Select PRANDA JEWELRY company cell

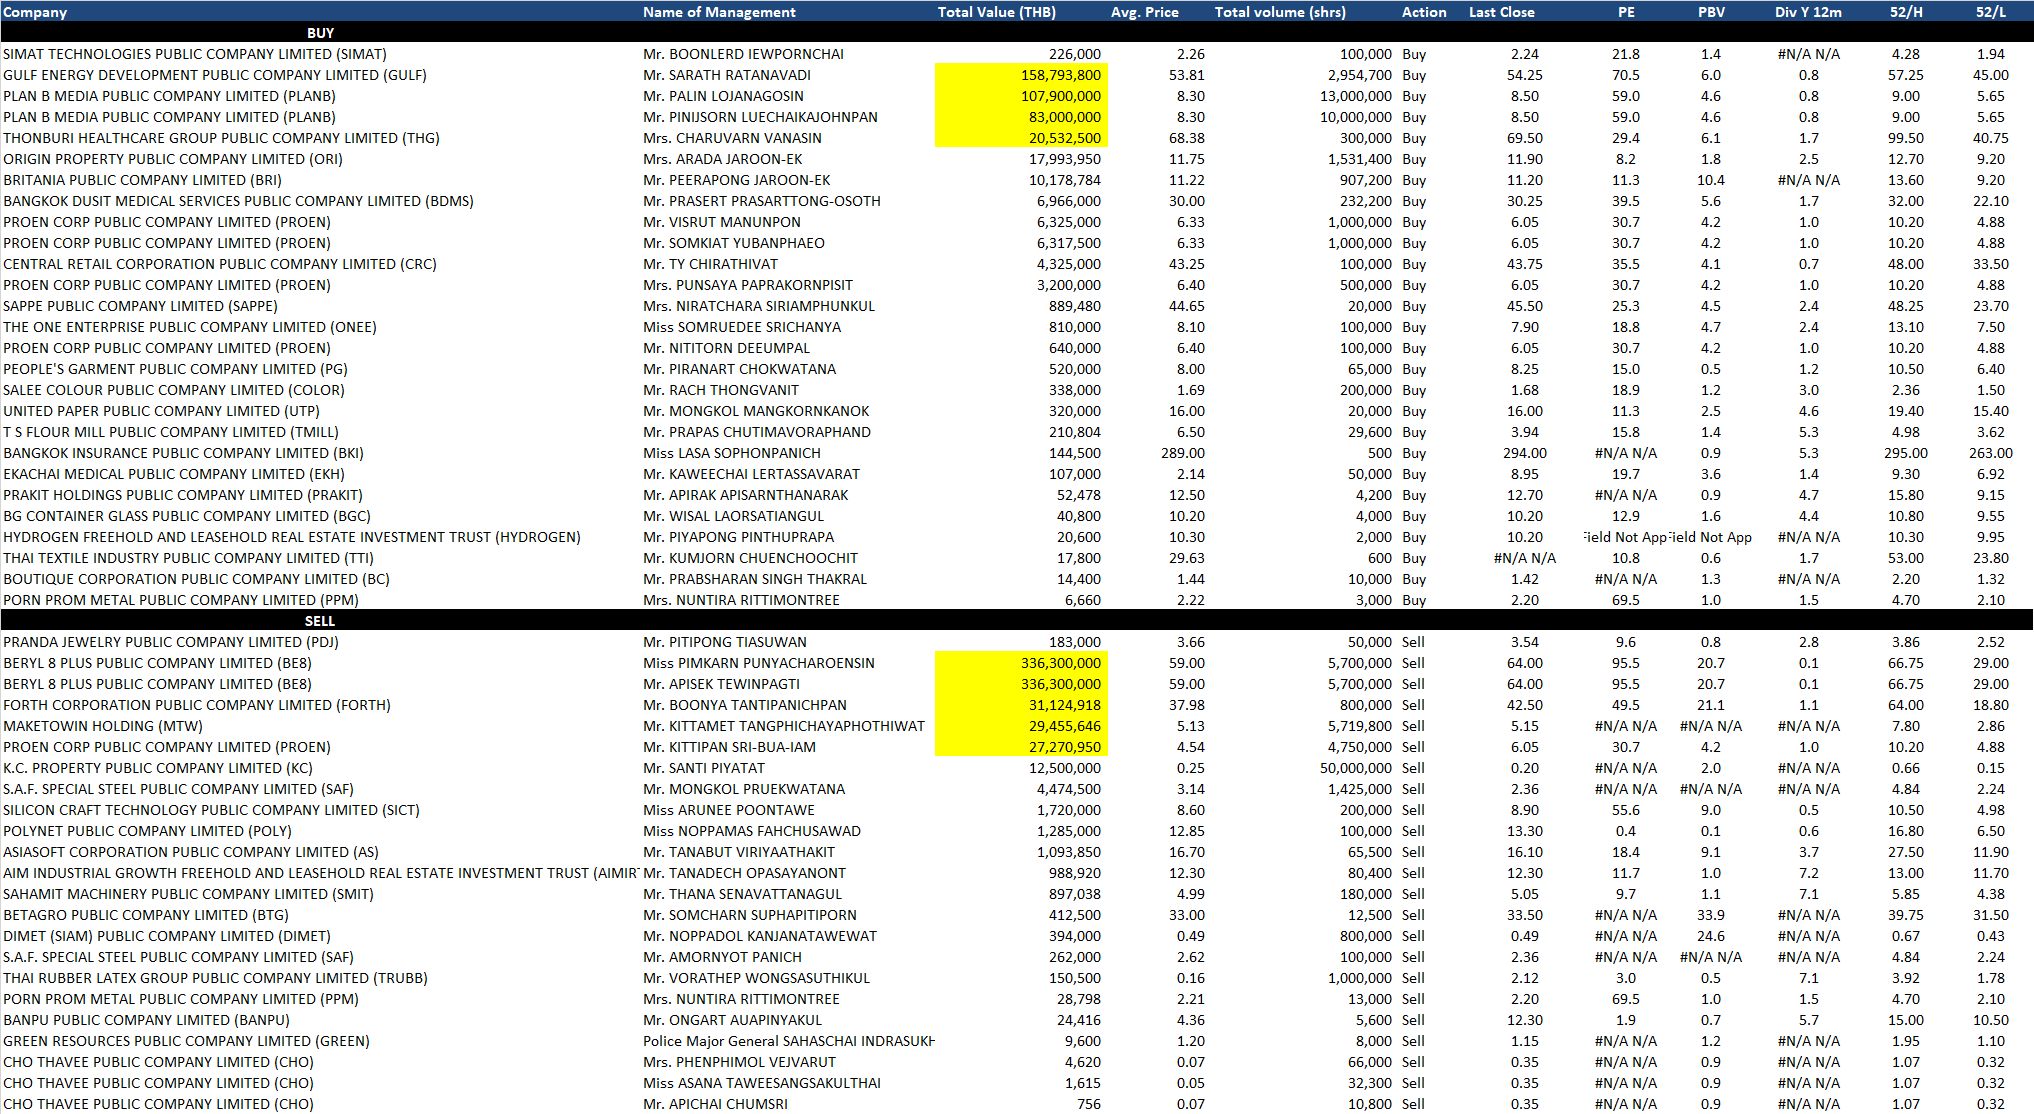(170, 642)
